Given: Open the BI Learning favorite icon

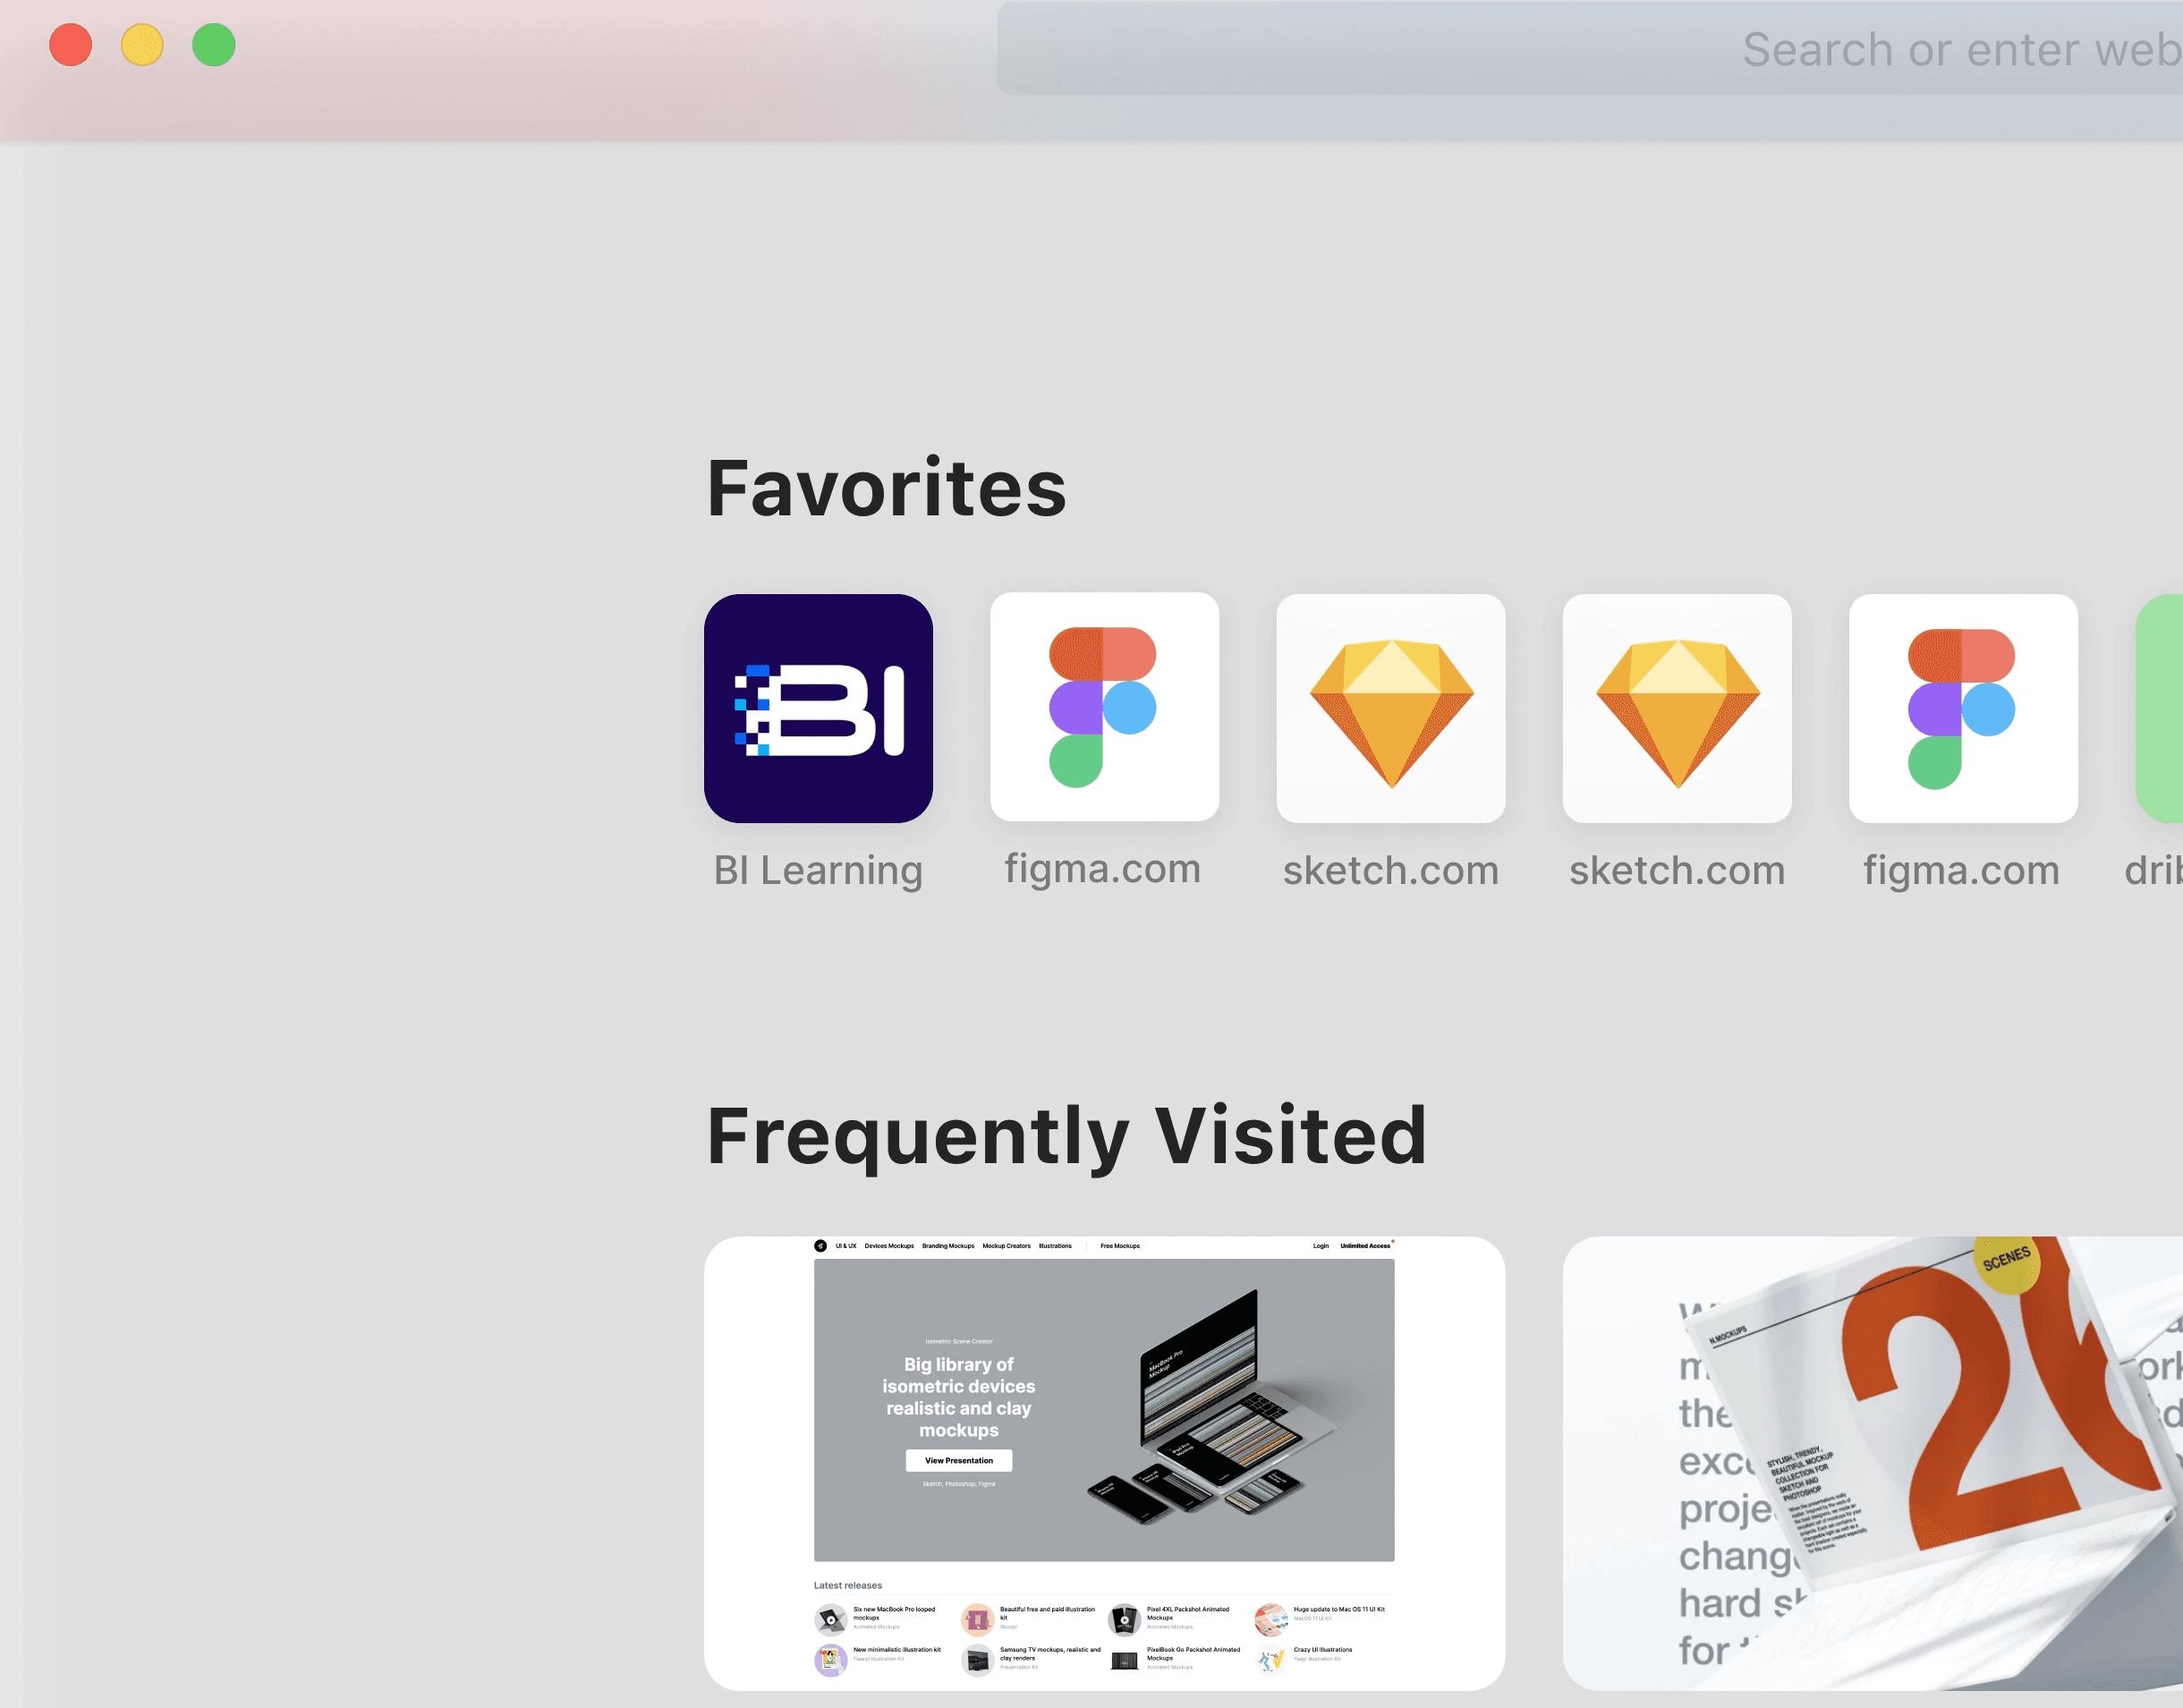Looking at the screenshot, I should pos(818,708).
